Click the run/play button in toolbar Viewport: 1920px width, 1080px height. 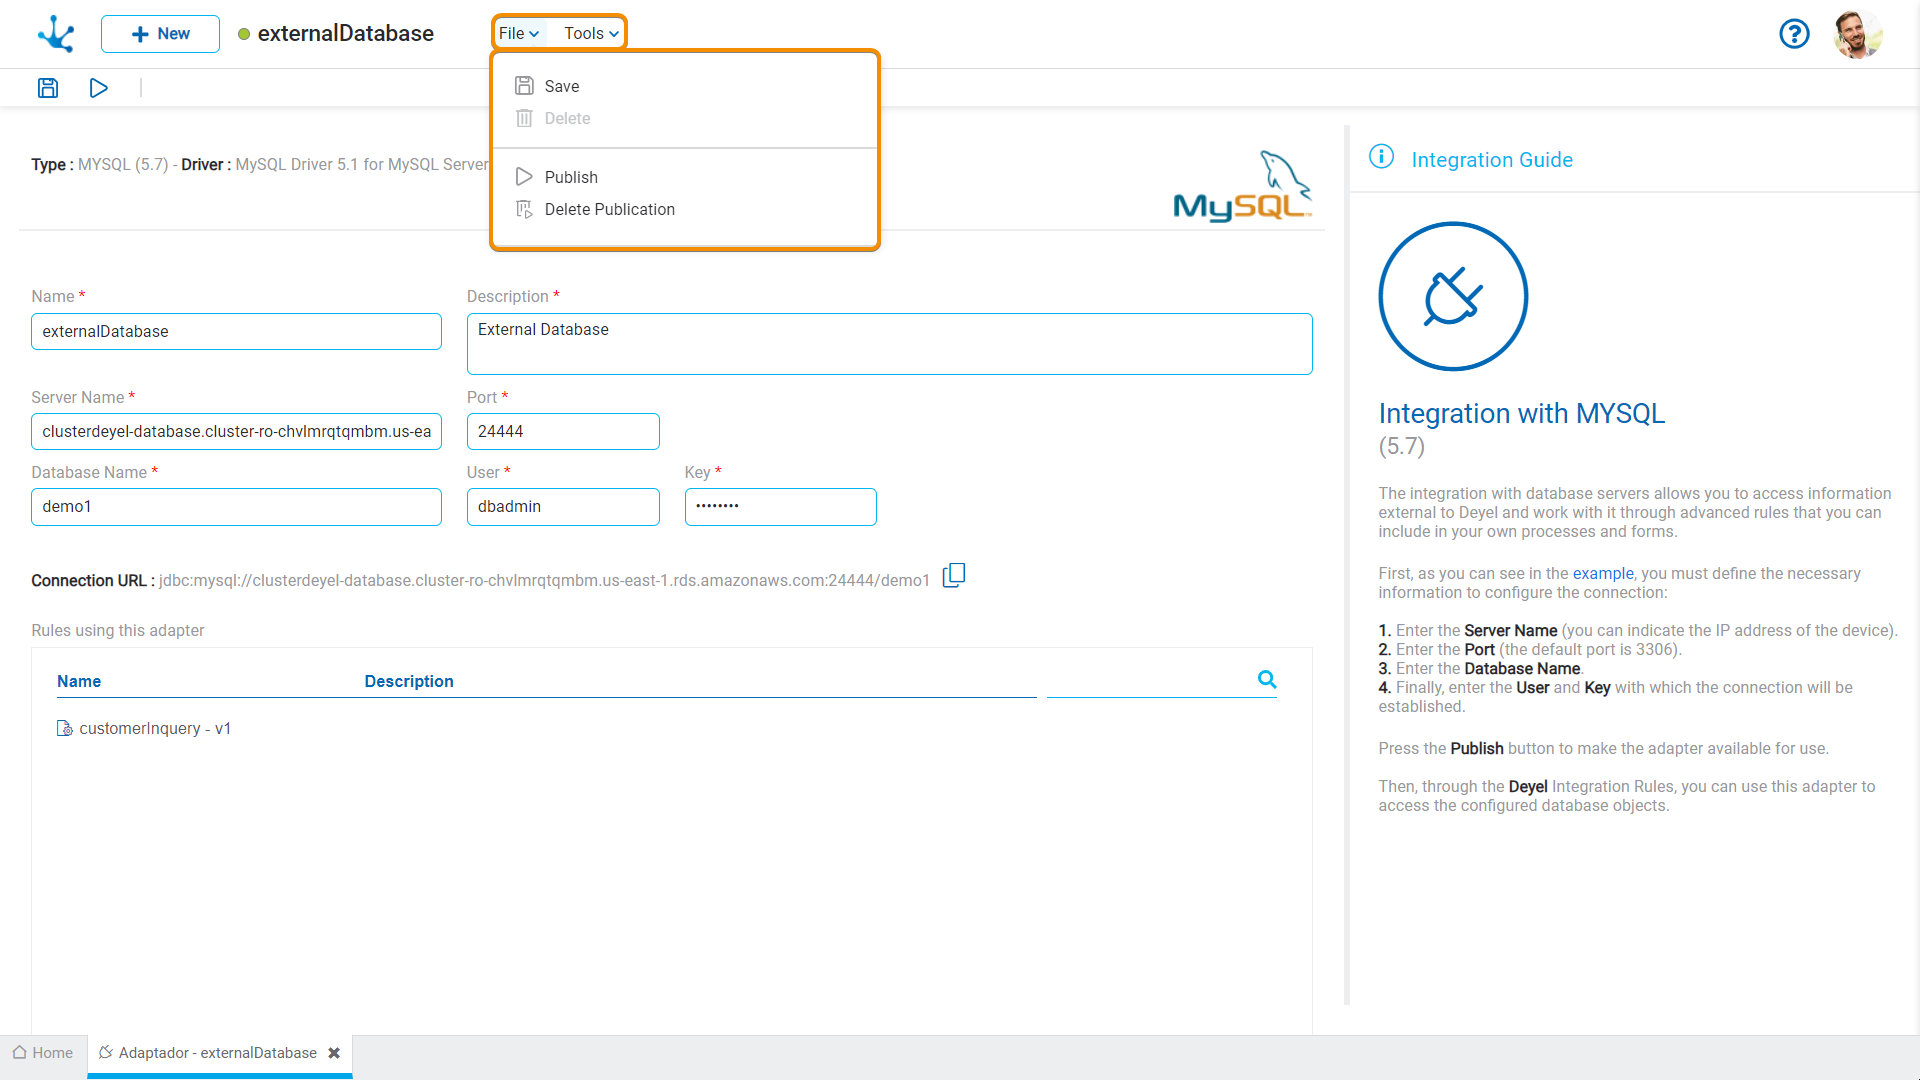(x=99, y=88)
